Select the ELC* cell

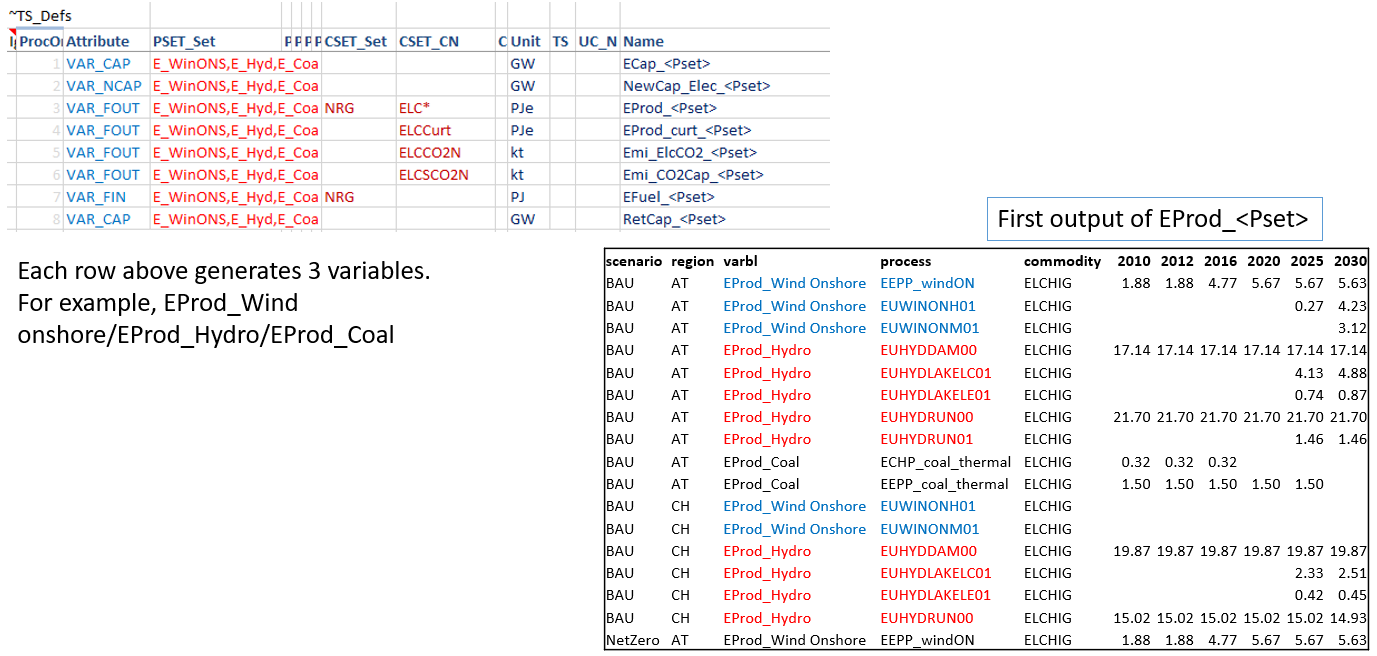[x=415, y=108]
